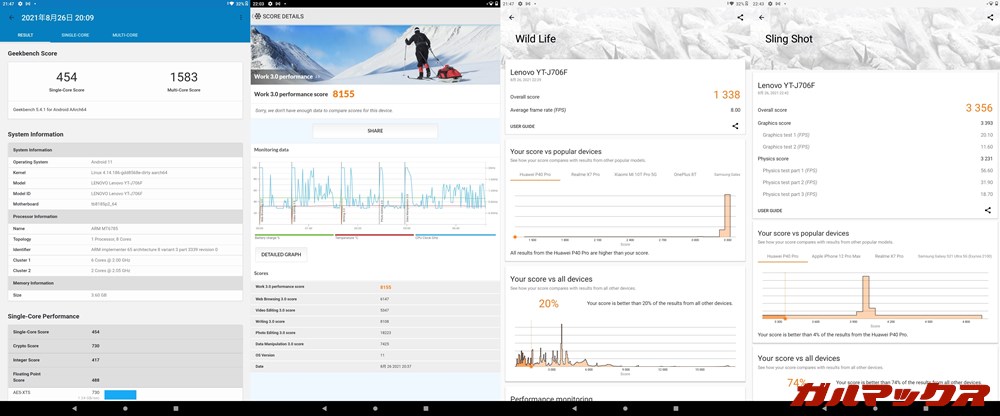Open USER GUIDE link in Wild Life card

(x=522, y=126)
